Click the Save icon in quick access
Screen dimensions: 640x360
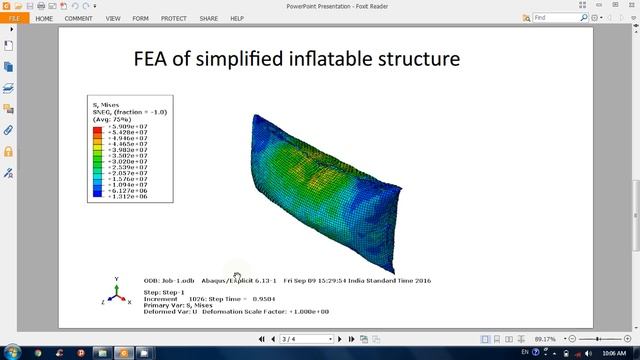coord(30,6)
